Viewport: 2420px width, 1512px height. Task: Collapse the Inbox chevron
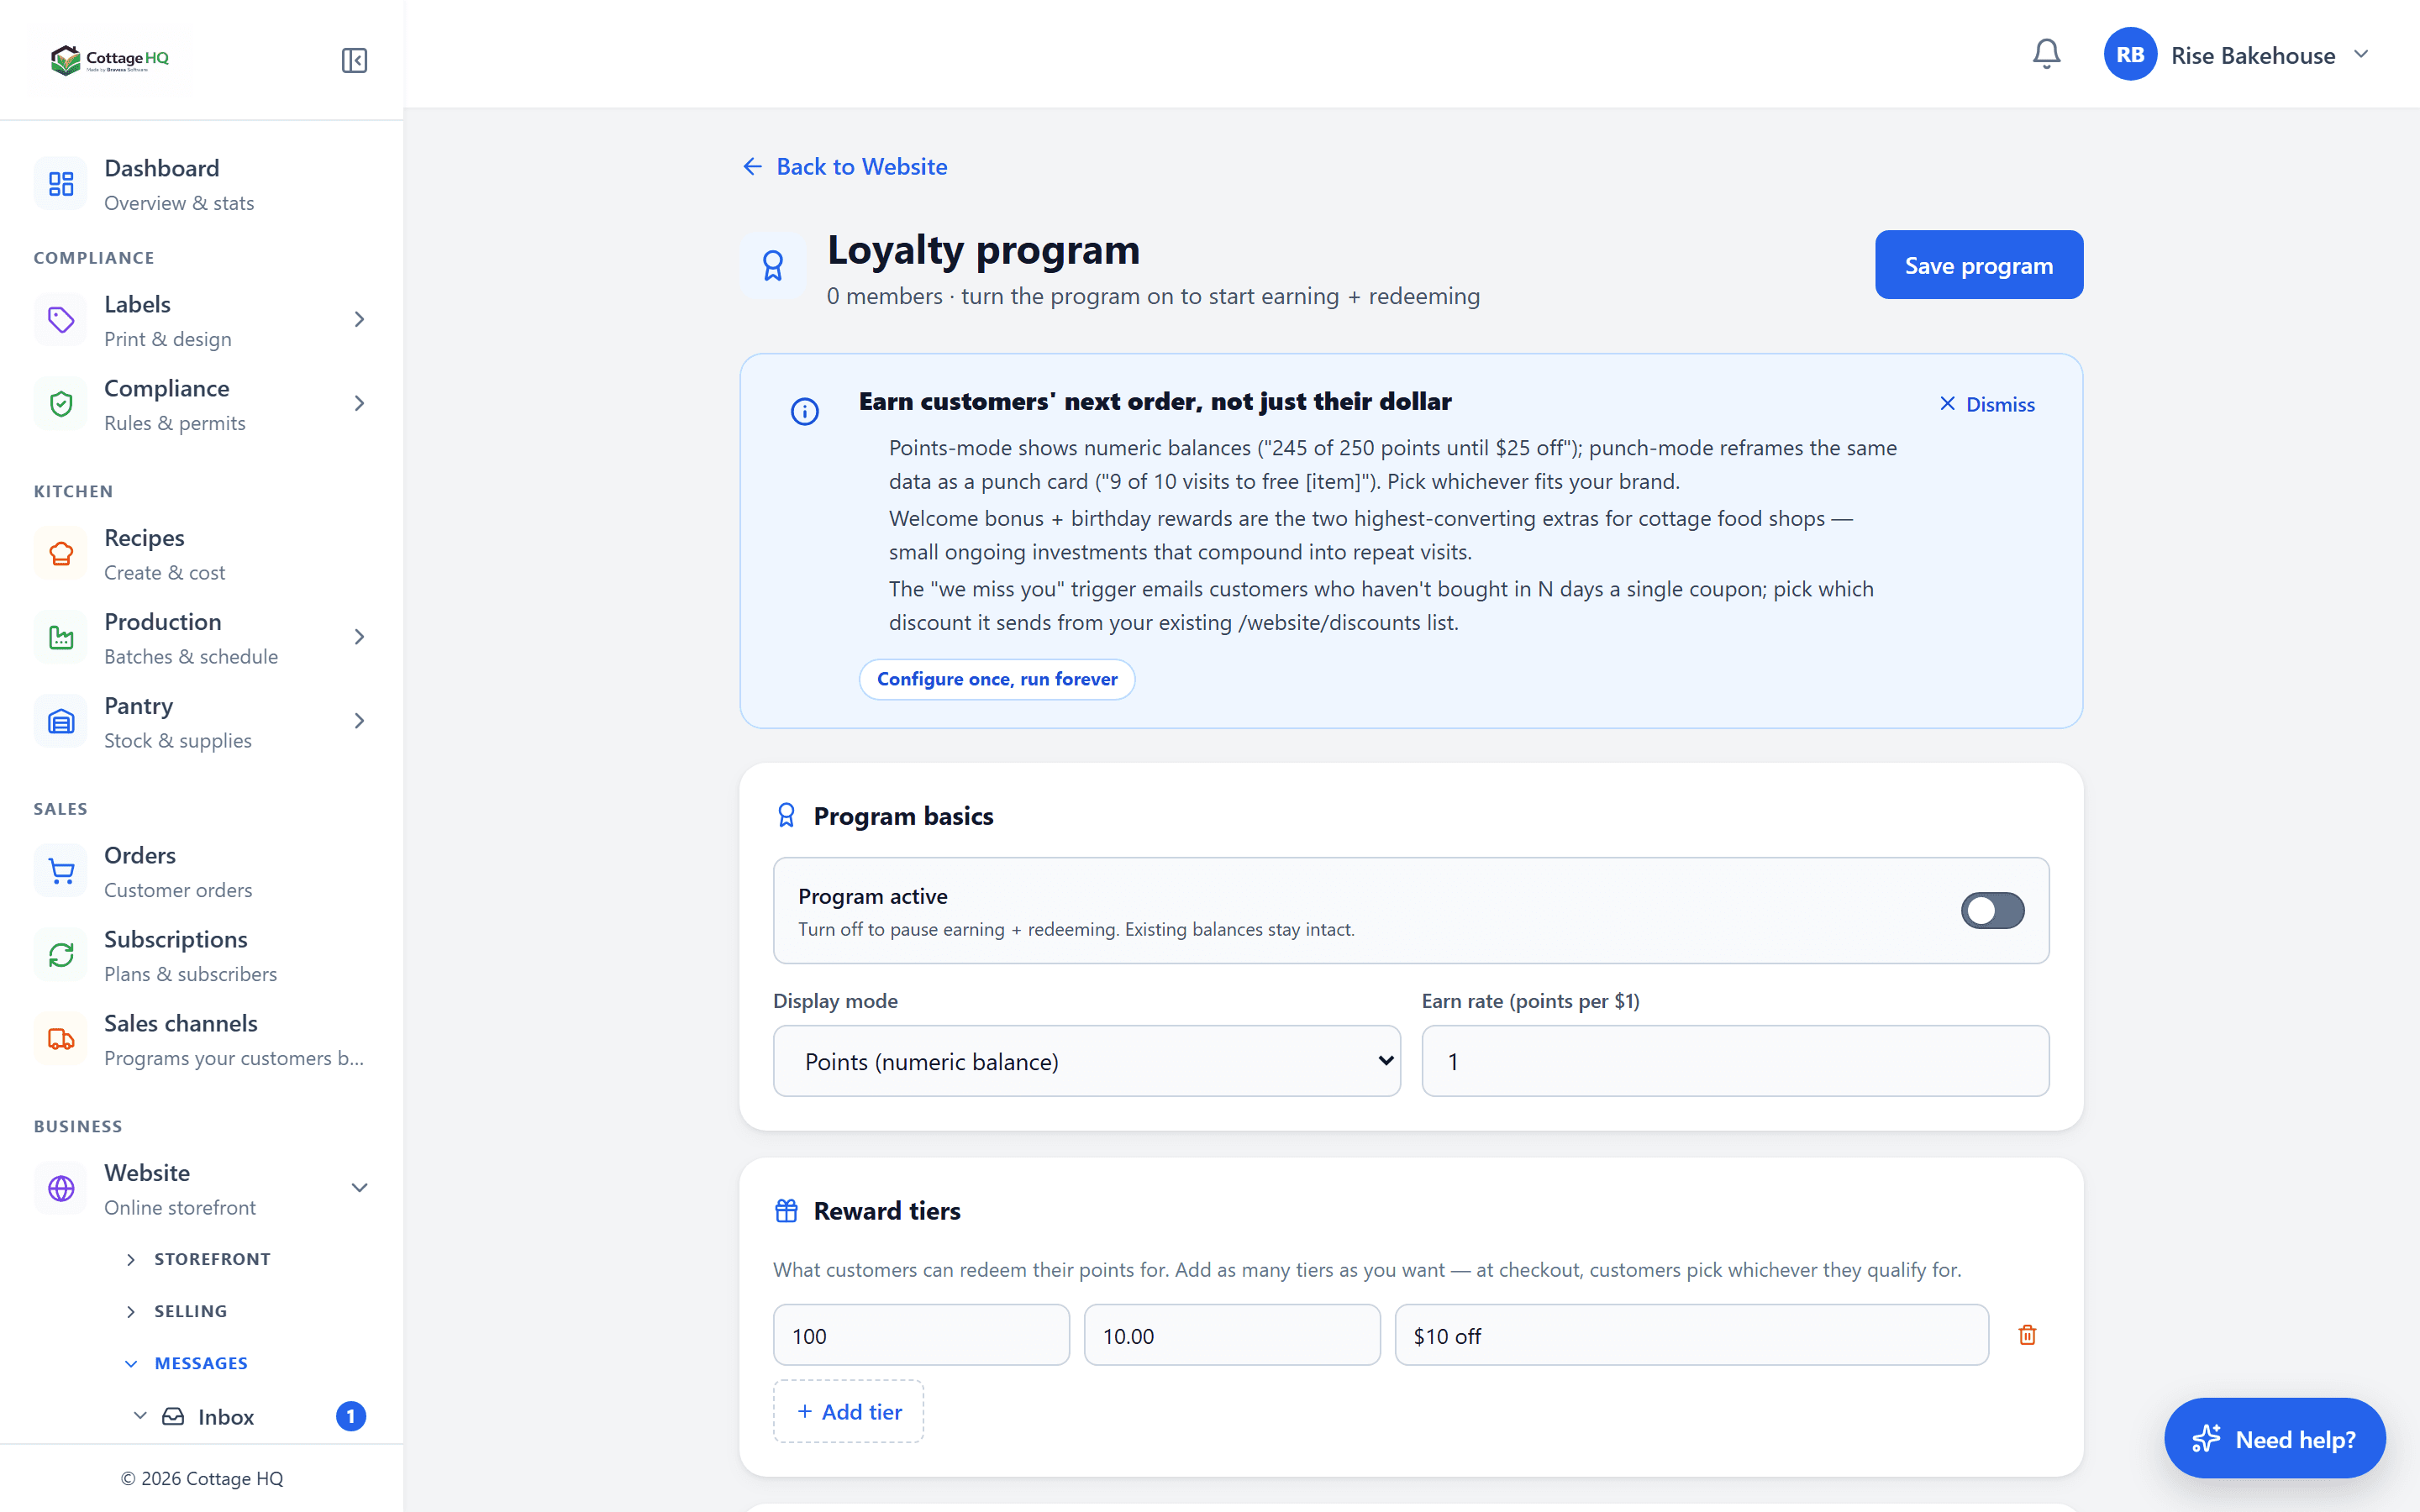[x=140, y=1416]
